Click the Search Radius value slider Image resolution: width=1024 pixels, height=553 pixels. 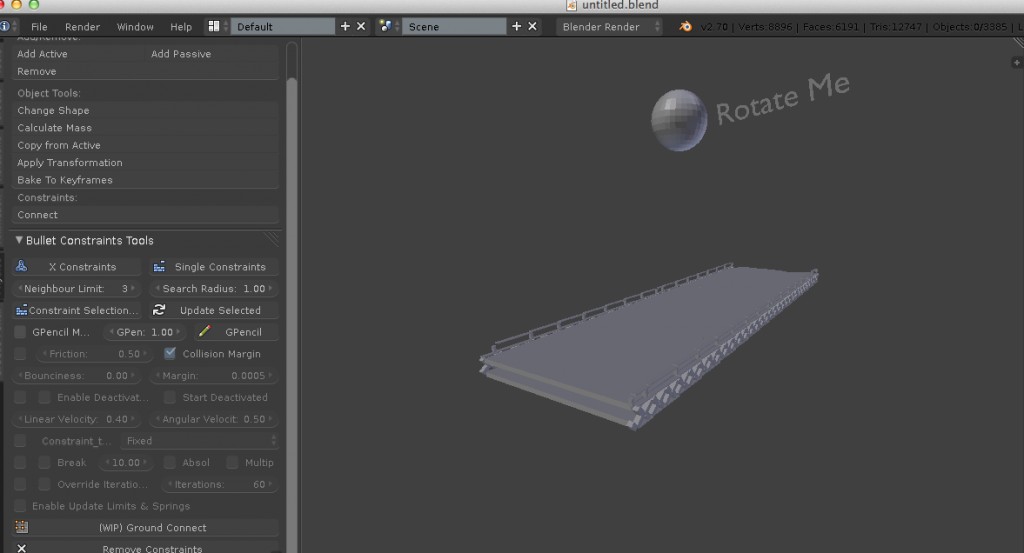click(213, 289)
